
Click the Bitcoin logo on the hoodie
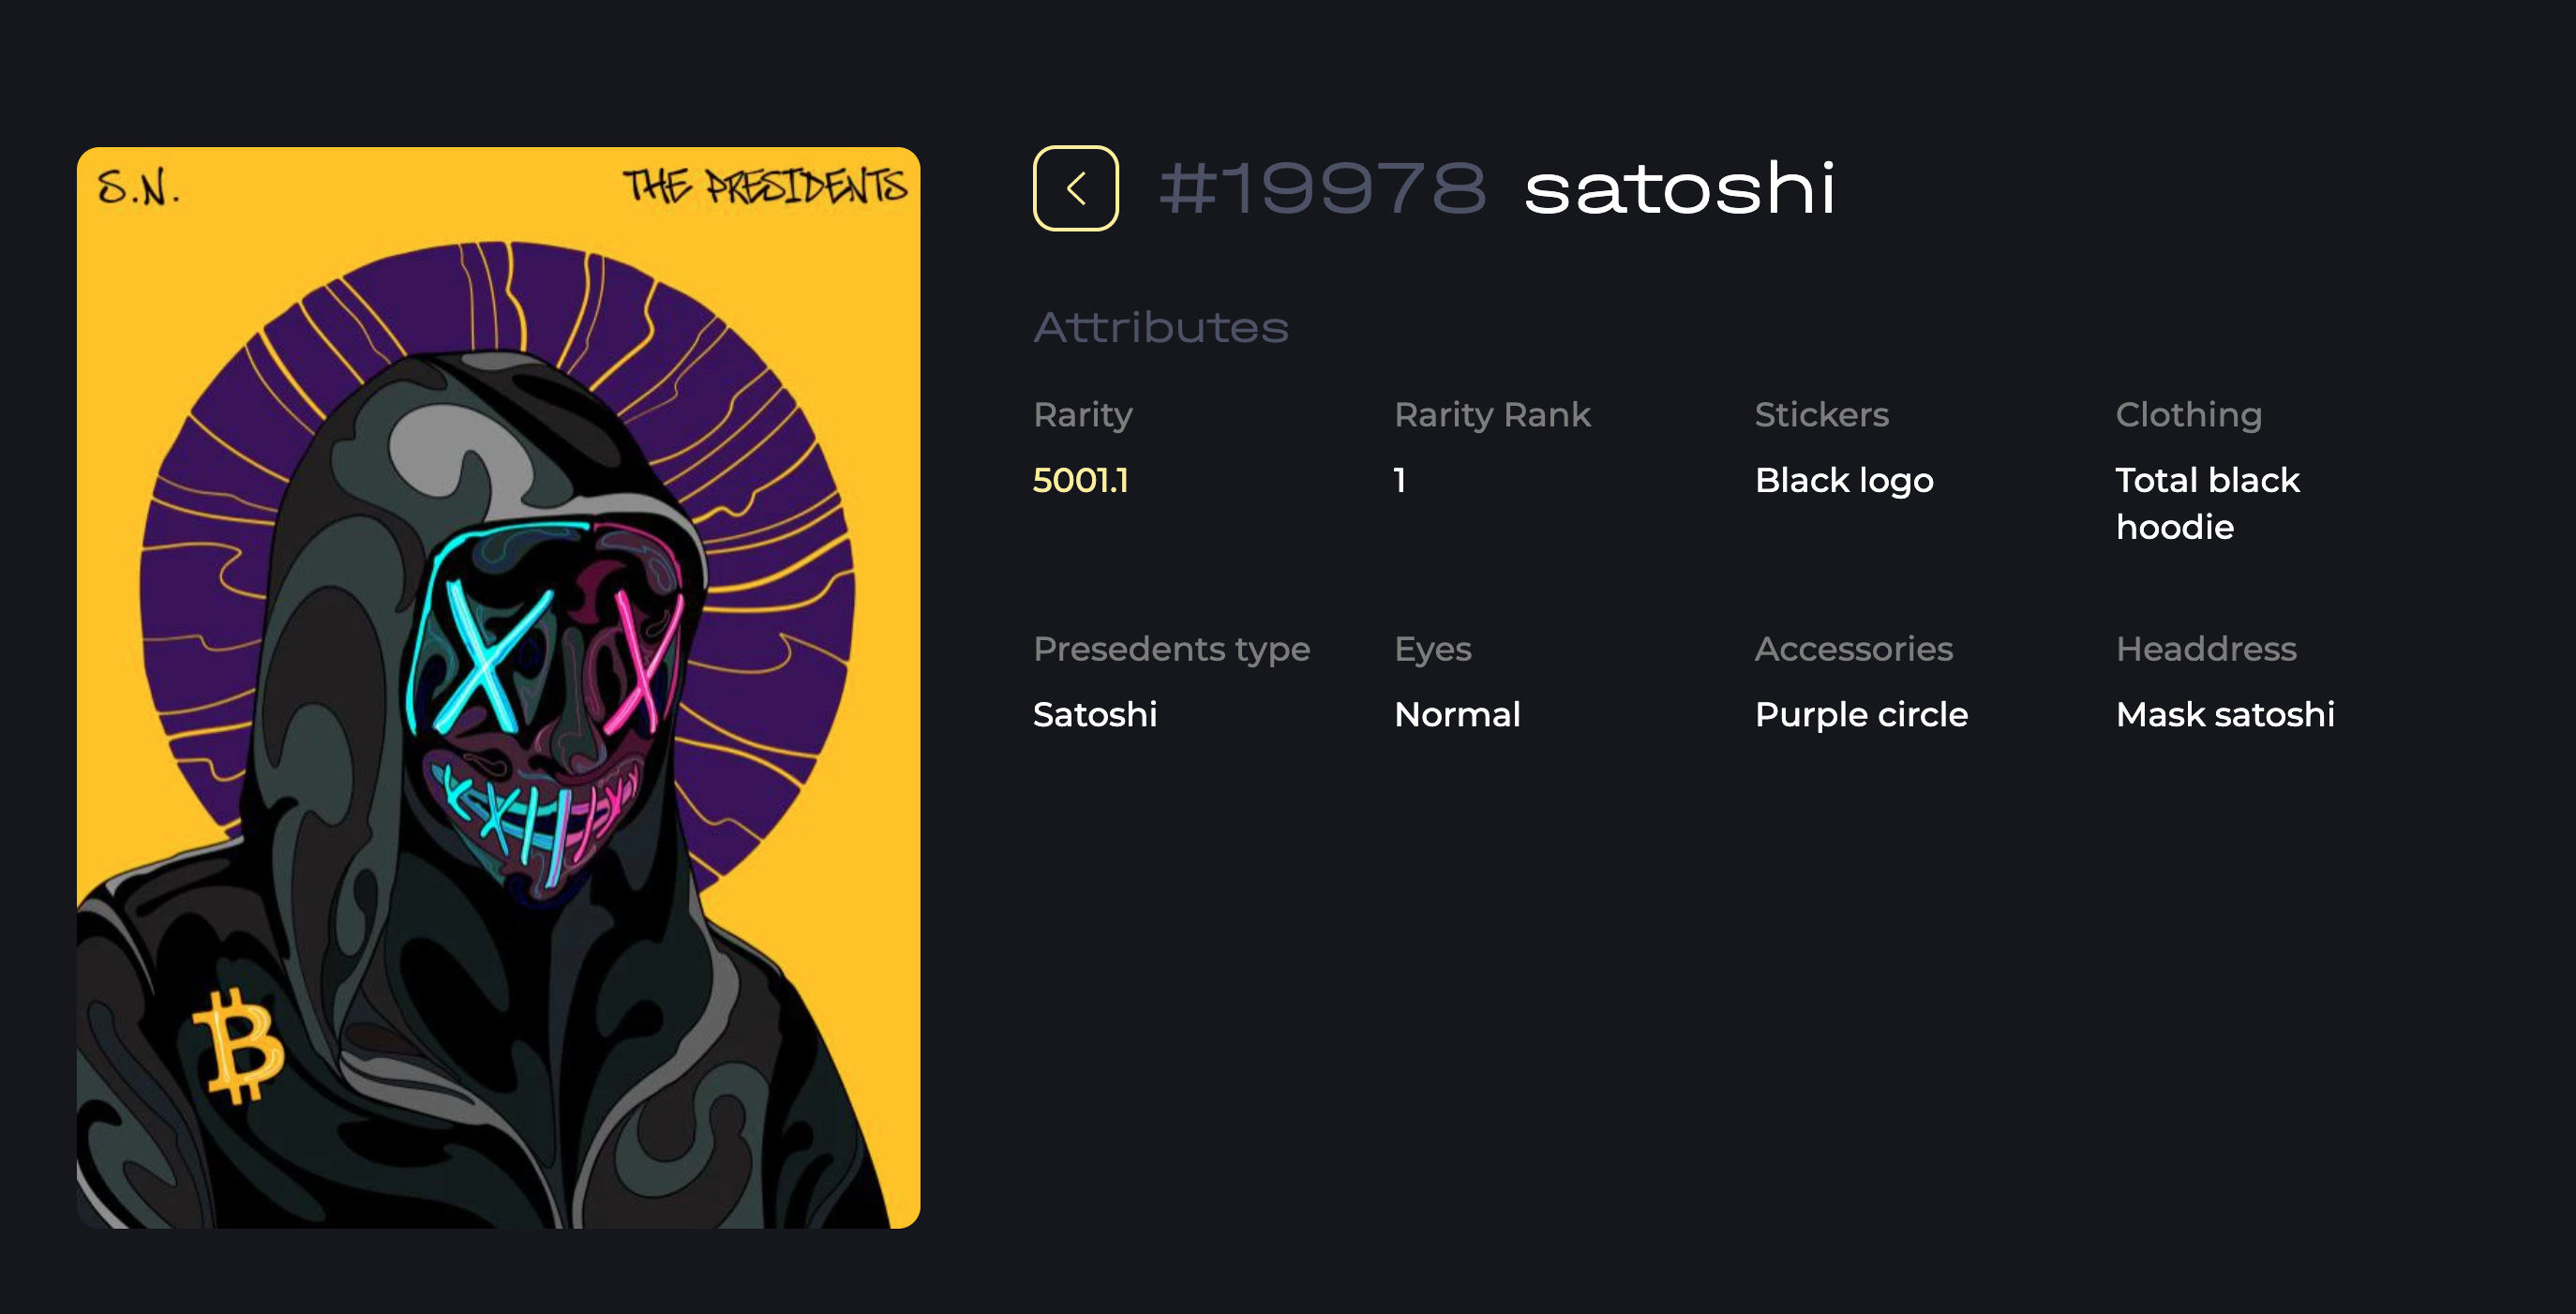(x=240, y=1044)
